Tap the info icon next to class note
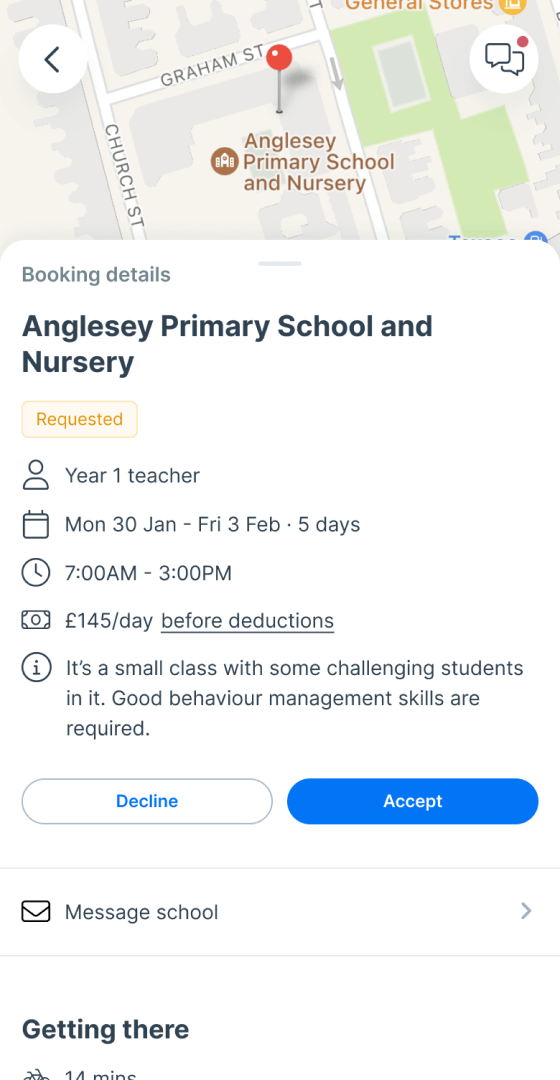This screenshot has height=1080, width=560. (36, 668)
